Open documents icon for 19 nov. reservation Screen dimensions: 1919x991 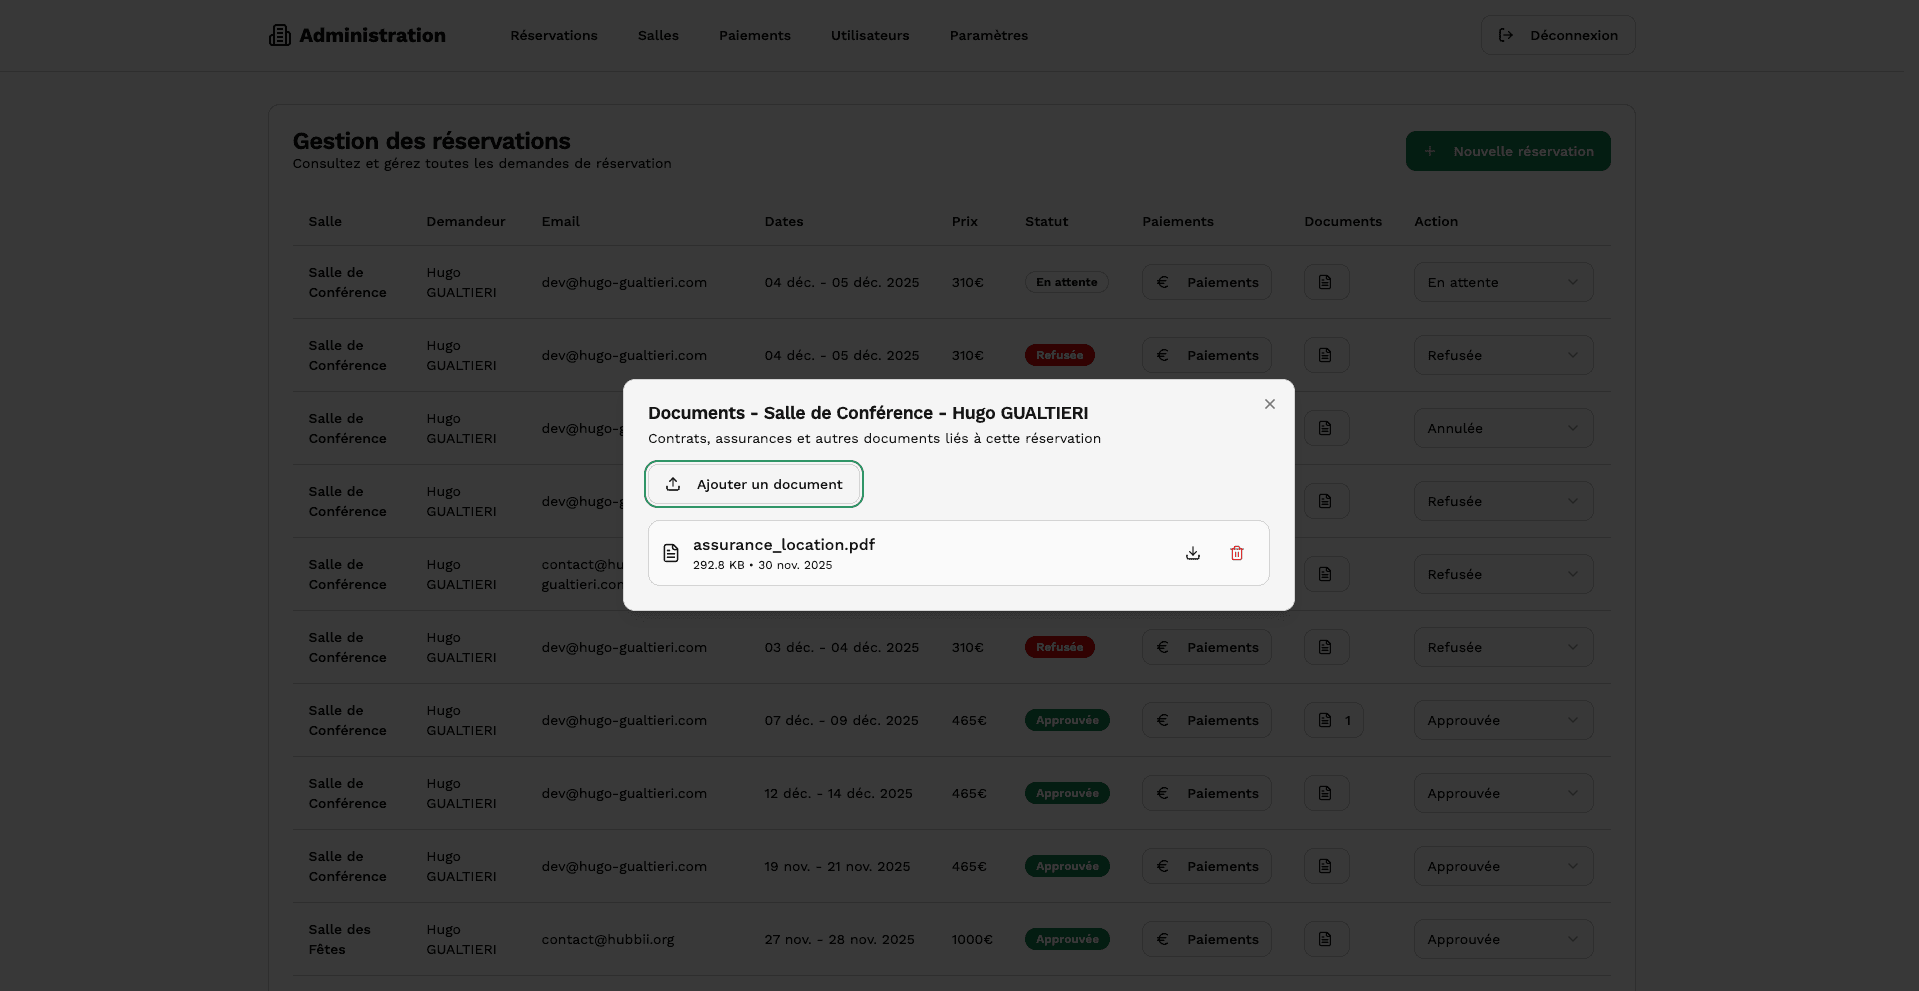pyautogui.click(x=1325, y=866)
